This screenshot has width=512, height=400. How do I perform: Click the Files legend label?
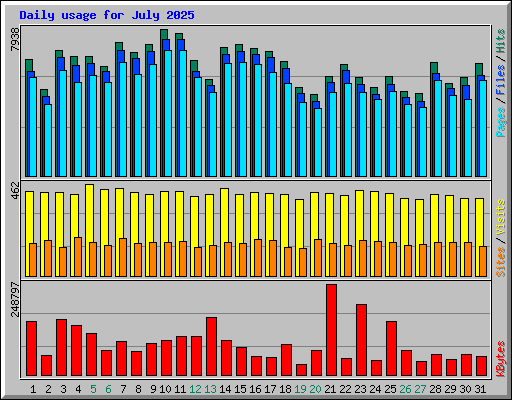(x=500, y=79)
